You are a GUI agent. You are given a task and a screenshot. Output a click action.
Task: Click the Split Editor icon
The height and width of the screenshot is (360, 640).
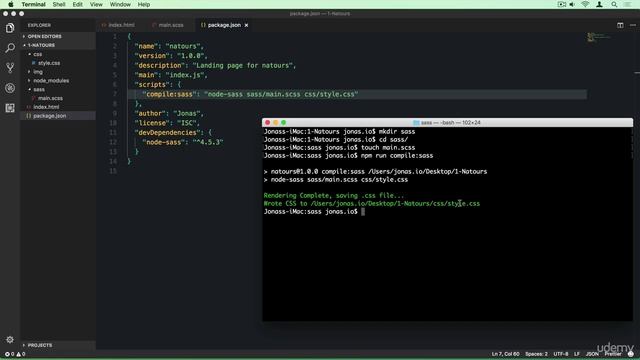tap(620, 25)
